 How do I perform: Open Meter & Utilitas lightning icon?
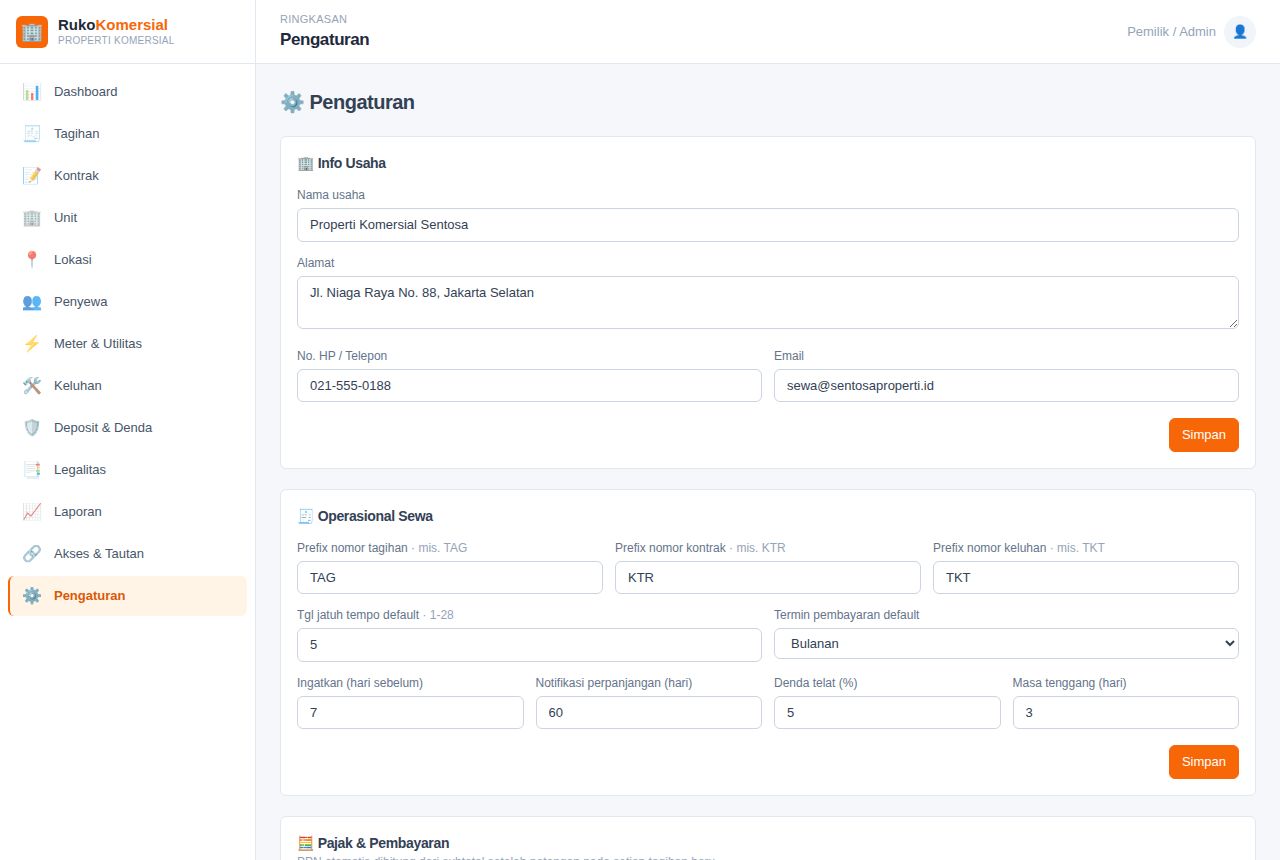(32, 344)
